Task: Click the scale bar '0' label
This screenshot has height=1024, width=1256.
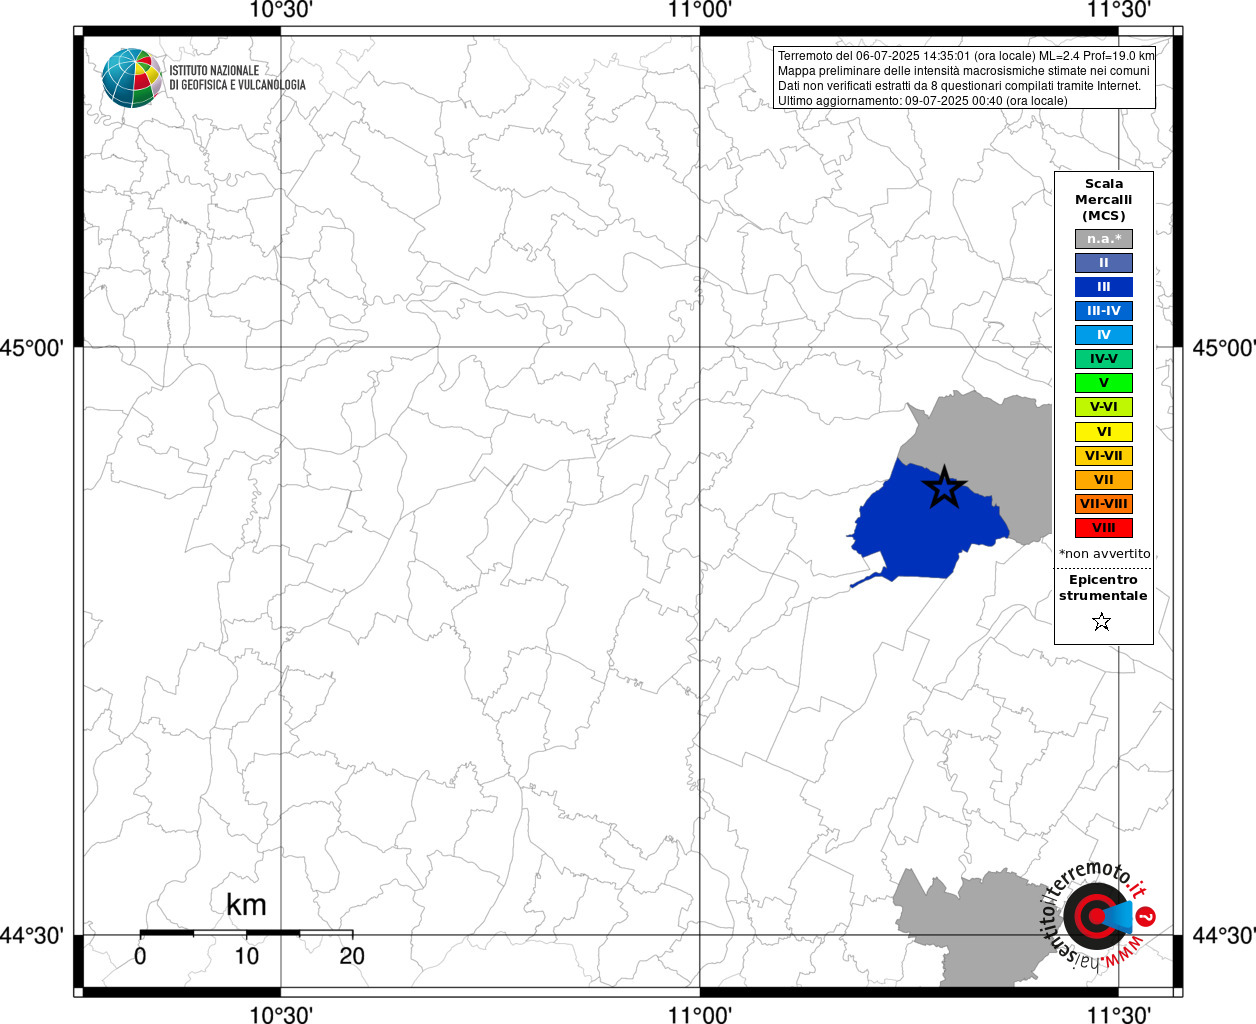Action: (x=140, y=956)
